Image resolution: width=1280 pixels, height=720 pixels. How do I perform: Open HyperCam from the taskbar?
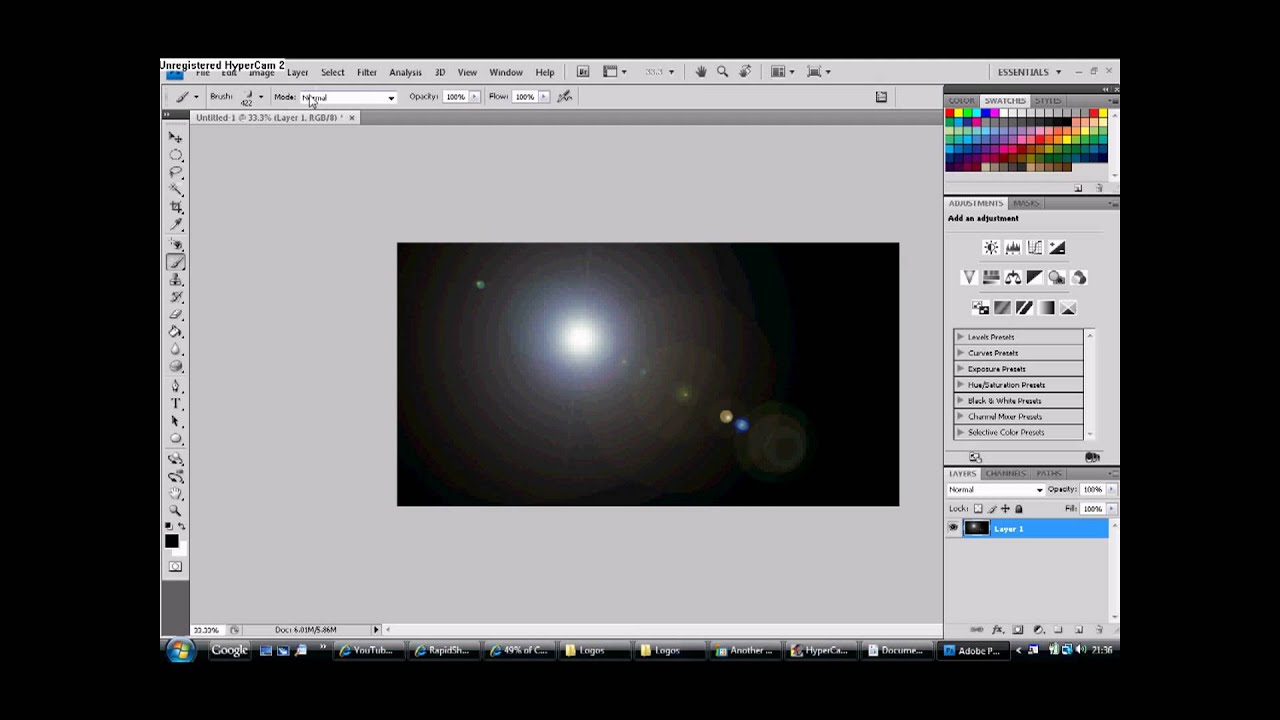coord(819,650)
